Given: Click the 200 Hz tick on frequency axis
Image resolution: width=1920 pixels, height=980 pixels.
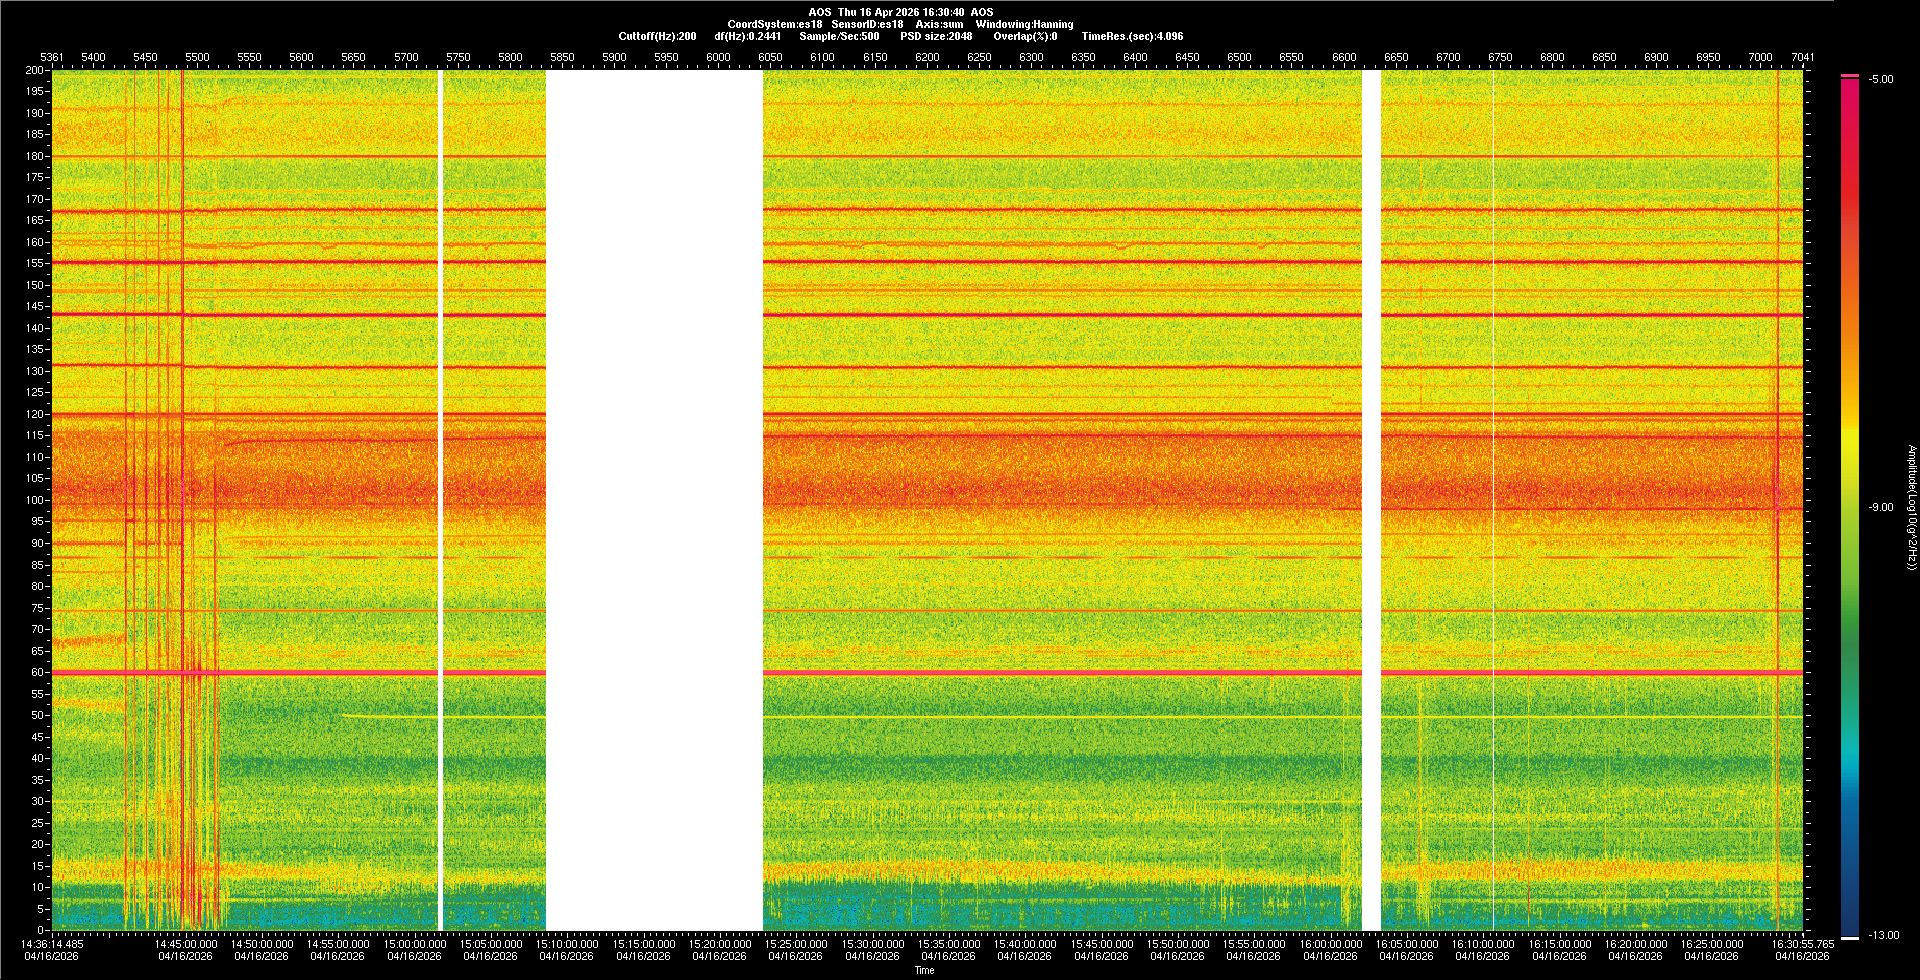Looking at the screenshot, I should click(34, 71).
